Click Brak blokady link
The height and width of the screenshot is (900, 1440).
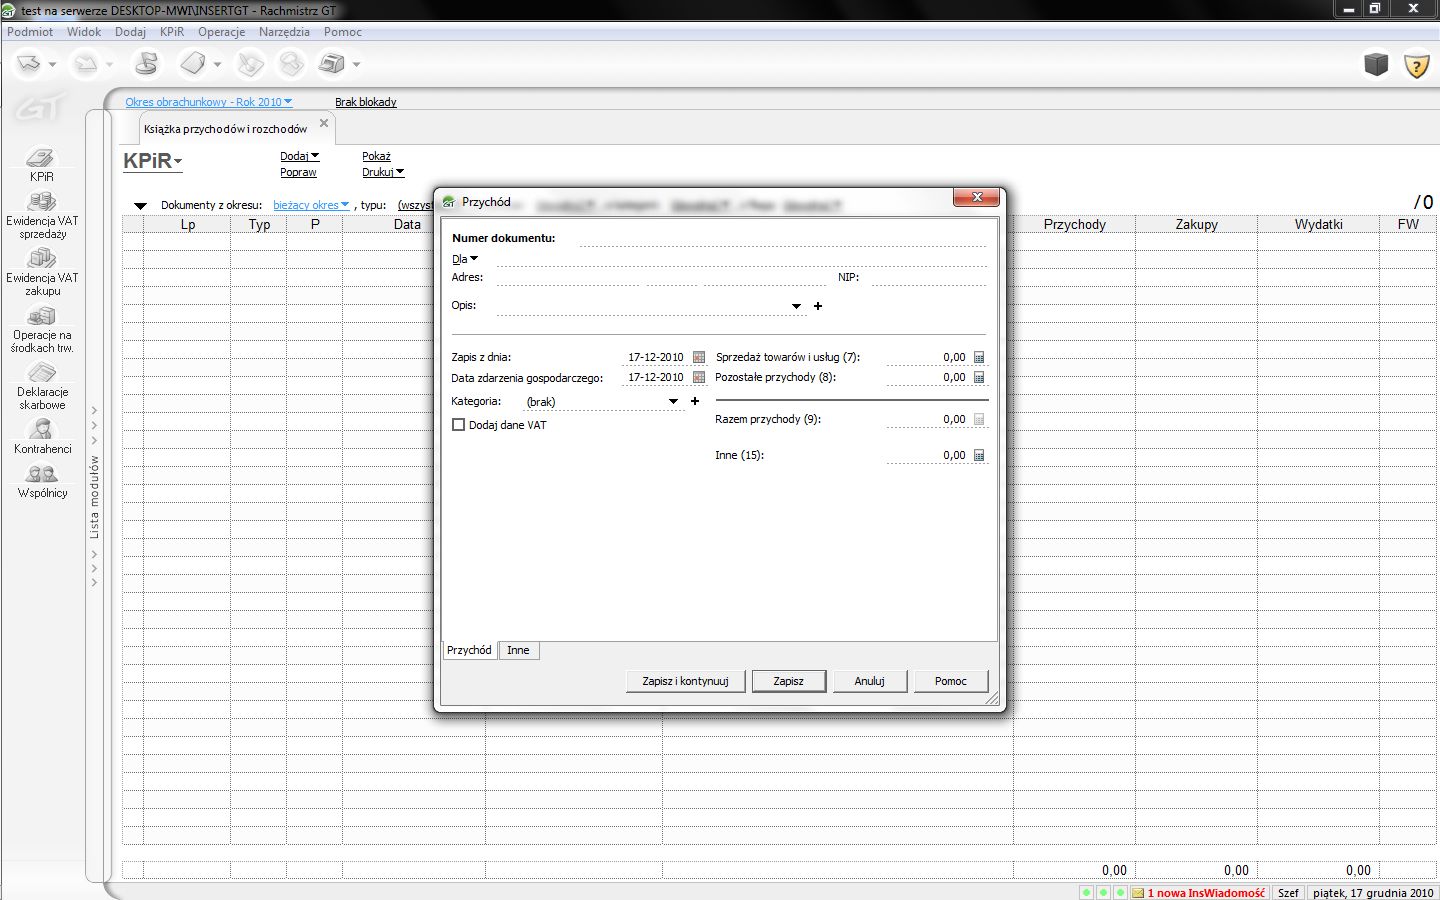(x=366, y=102)
